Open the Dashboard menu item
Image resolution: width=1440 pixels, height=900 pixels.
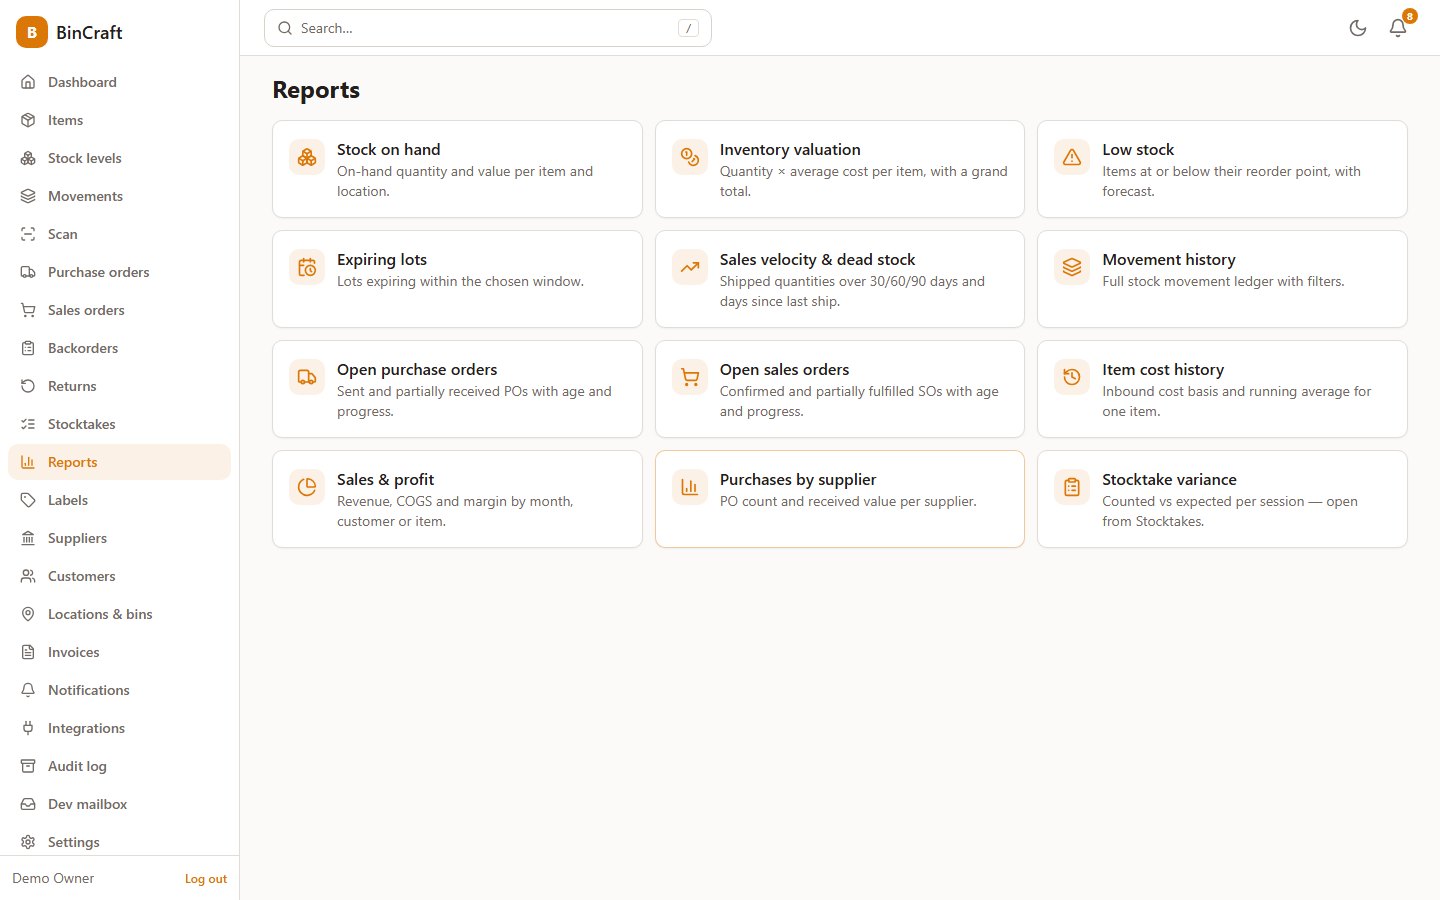pos(119,82)
